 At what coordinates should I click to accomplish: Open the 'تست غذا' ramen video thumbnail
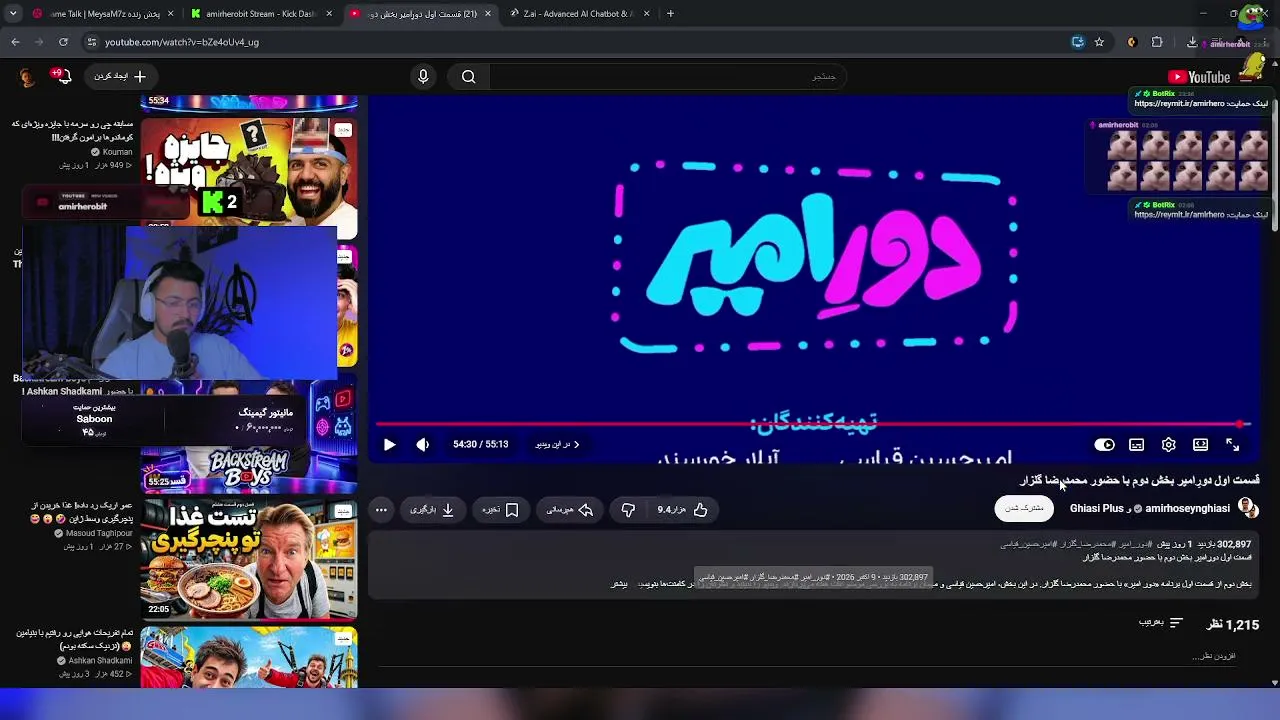coord(249,559)
